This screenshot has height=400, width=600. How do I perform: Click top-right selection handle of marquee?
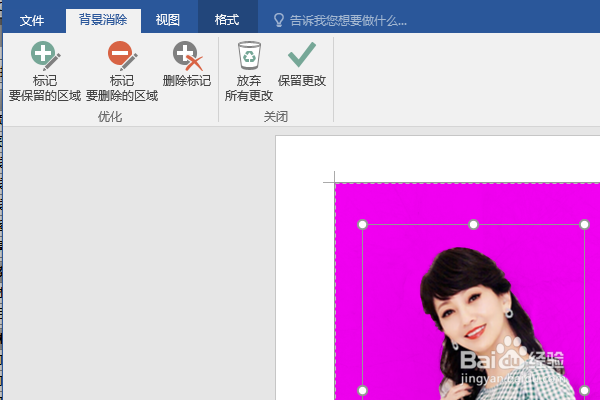coord(584,225)
